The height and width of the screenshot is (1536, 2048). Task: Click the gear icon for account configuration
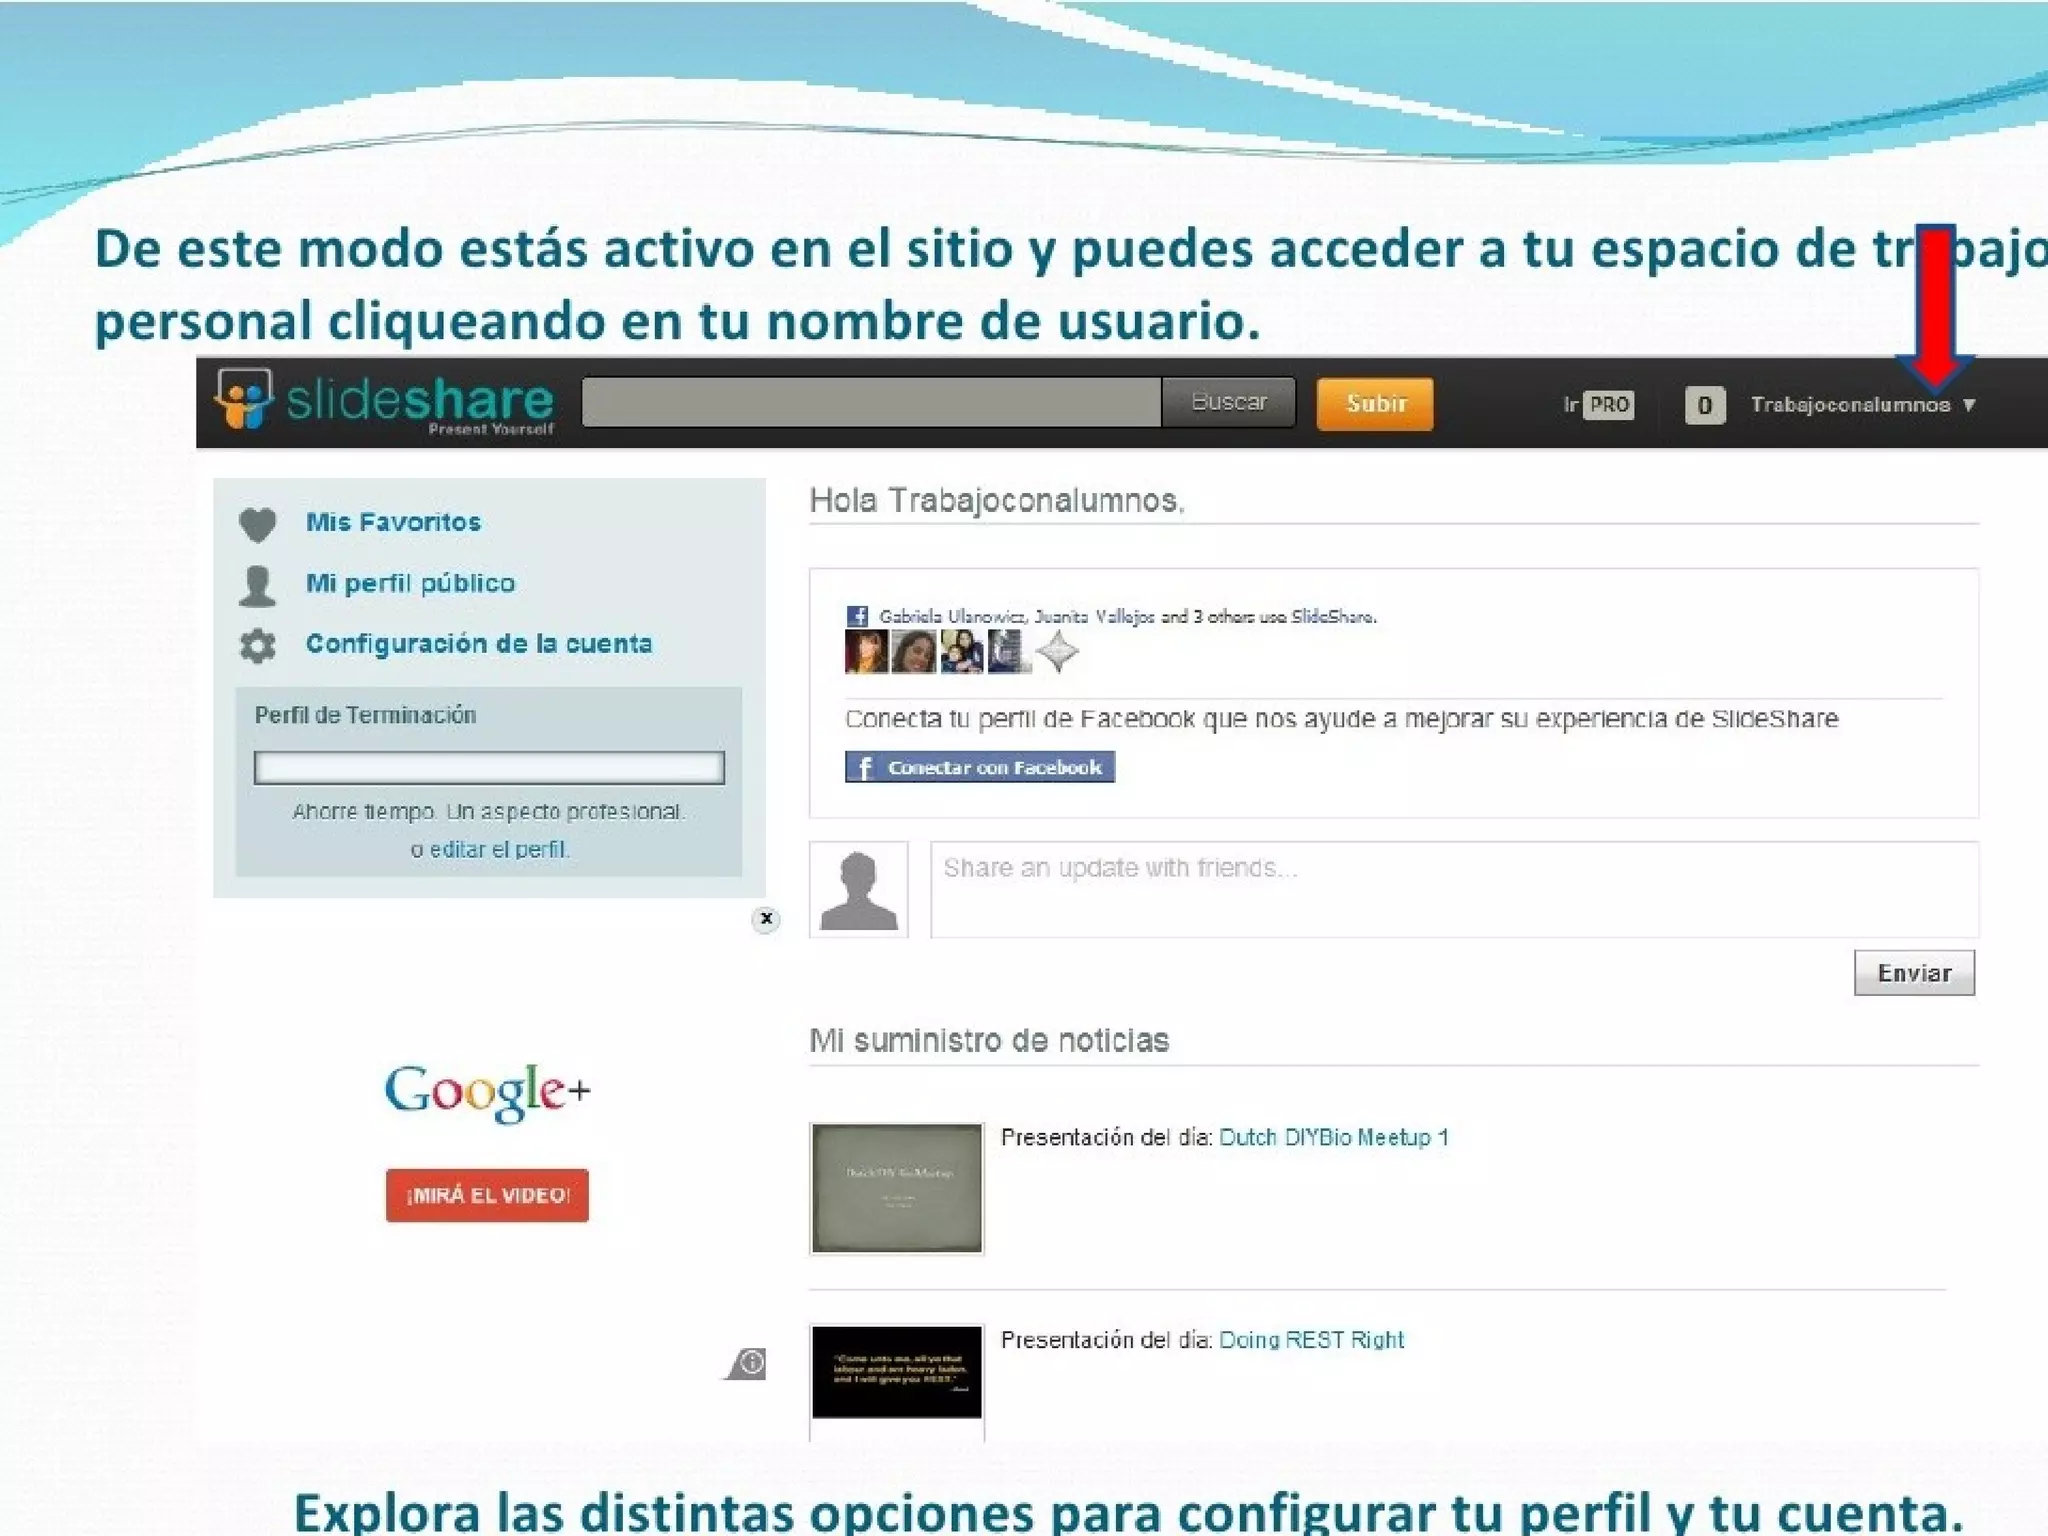pos(257,646)
